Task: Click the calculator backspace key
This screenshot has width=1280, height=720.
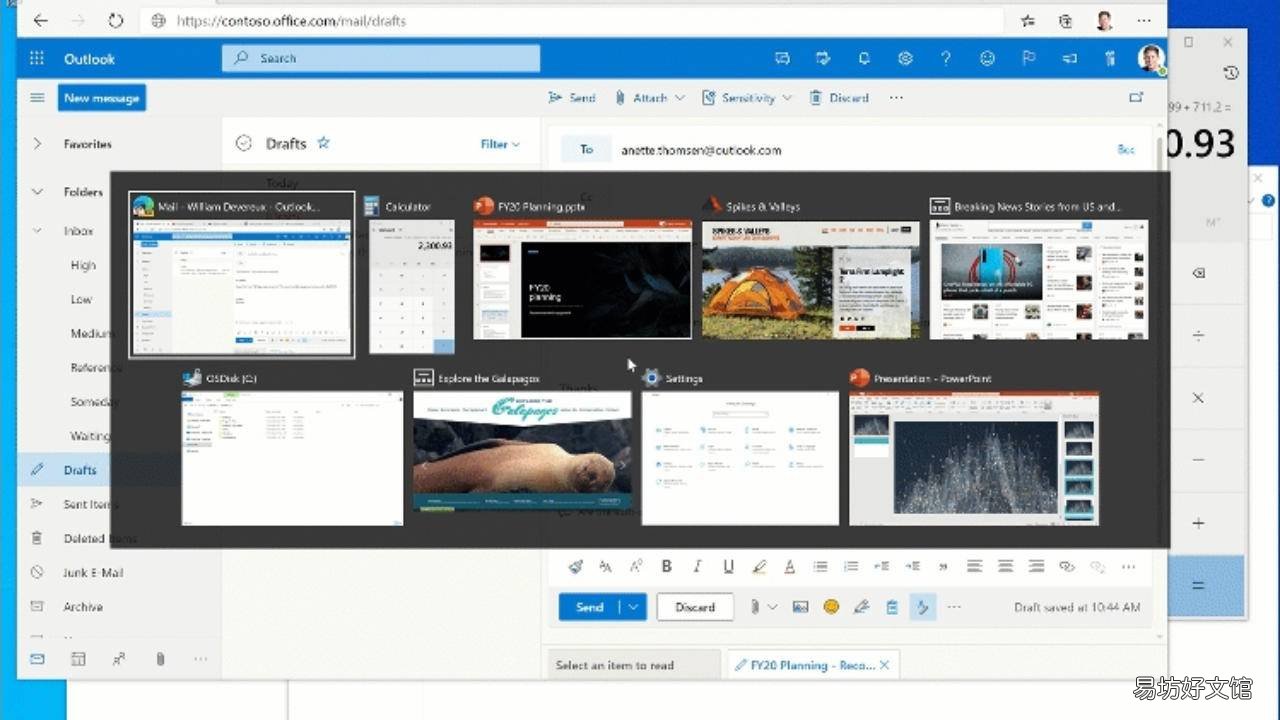Action: 1199,273
